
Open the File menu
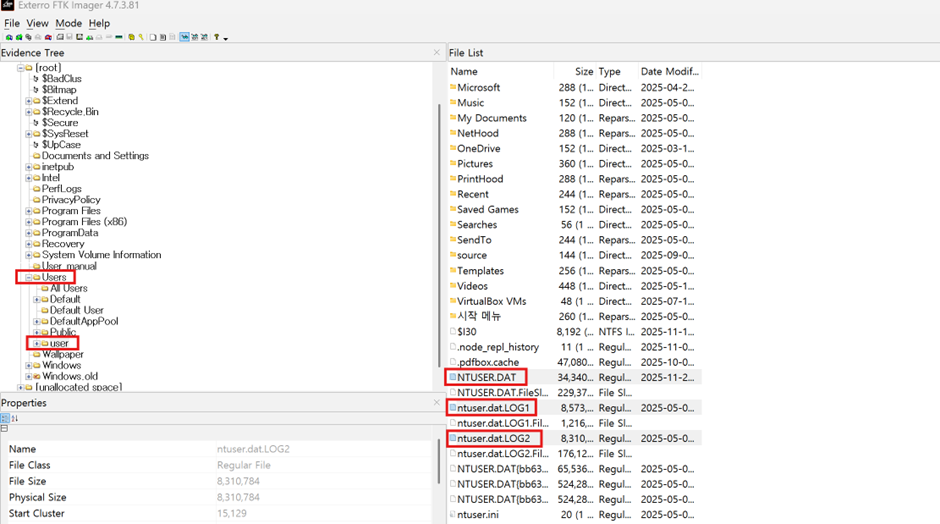click(x=11, y=23)
